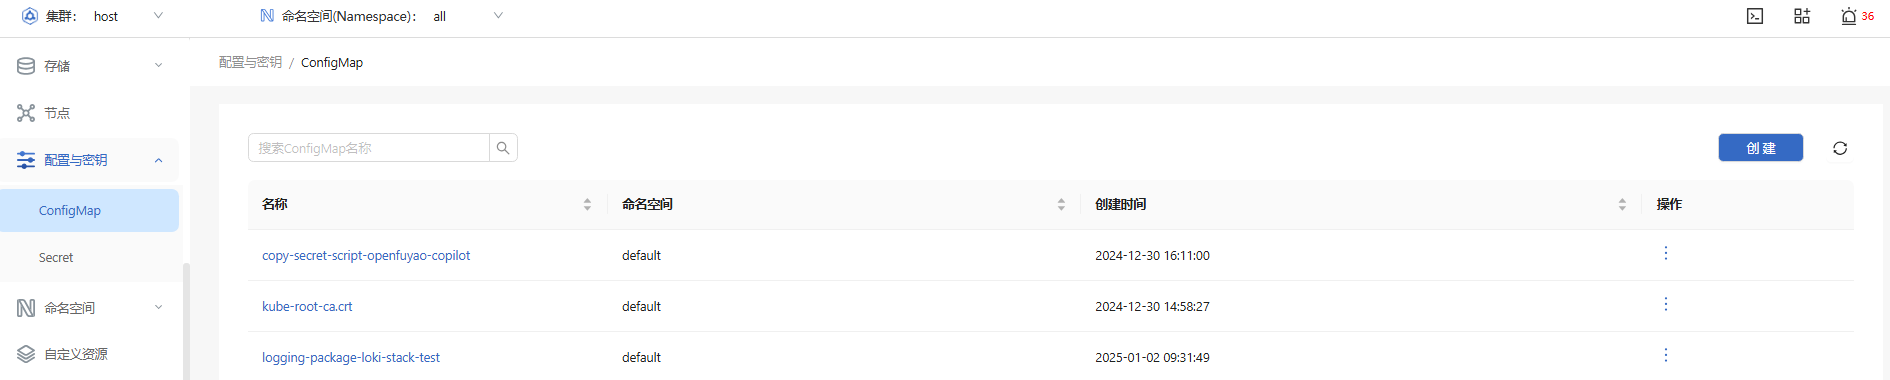Open the kube-root-ca.crt ConfigMap link
This screenshot has width=1890, height=380.
pos(307,306)
